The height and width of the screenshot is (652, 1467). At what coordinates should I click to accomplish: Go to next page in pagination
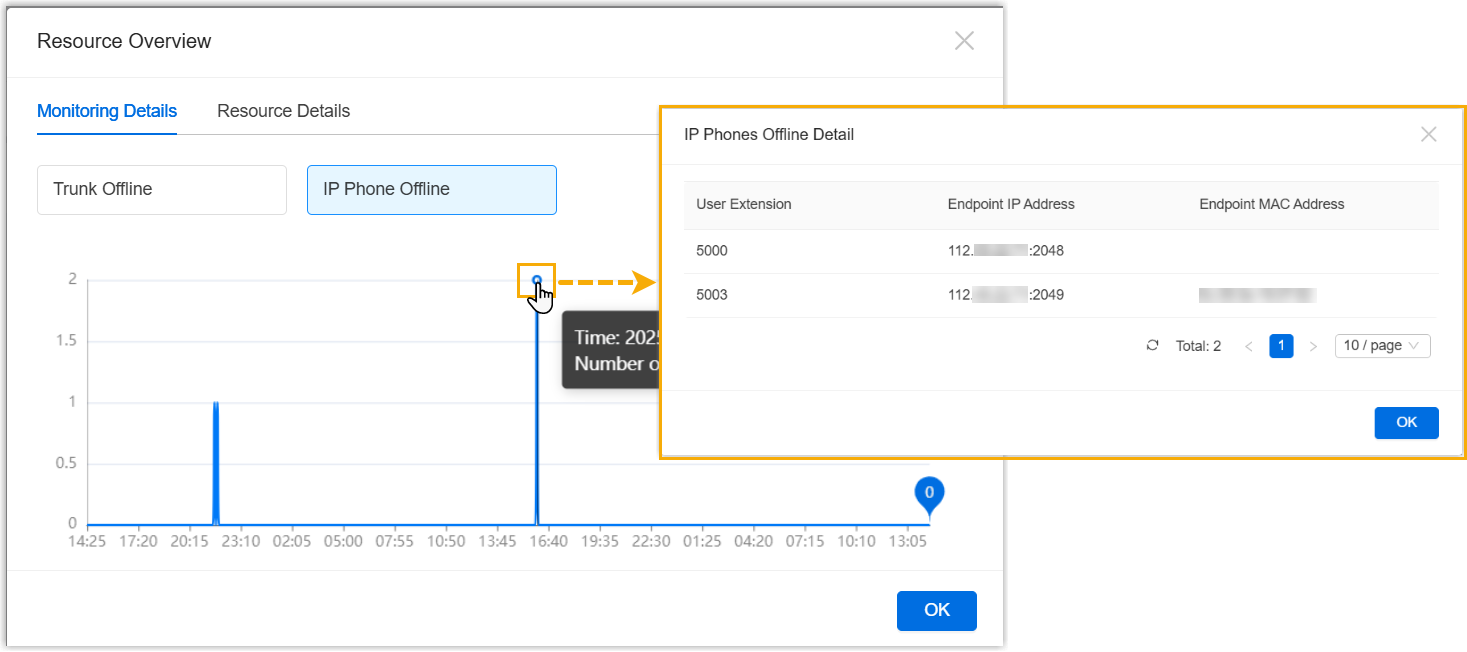1313,346
